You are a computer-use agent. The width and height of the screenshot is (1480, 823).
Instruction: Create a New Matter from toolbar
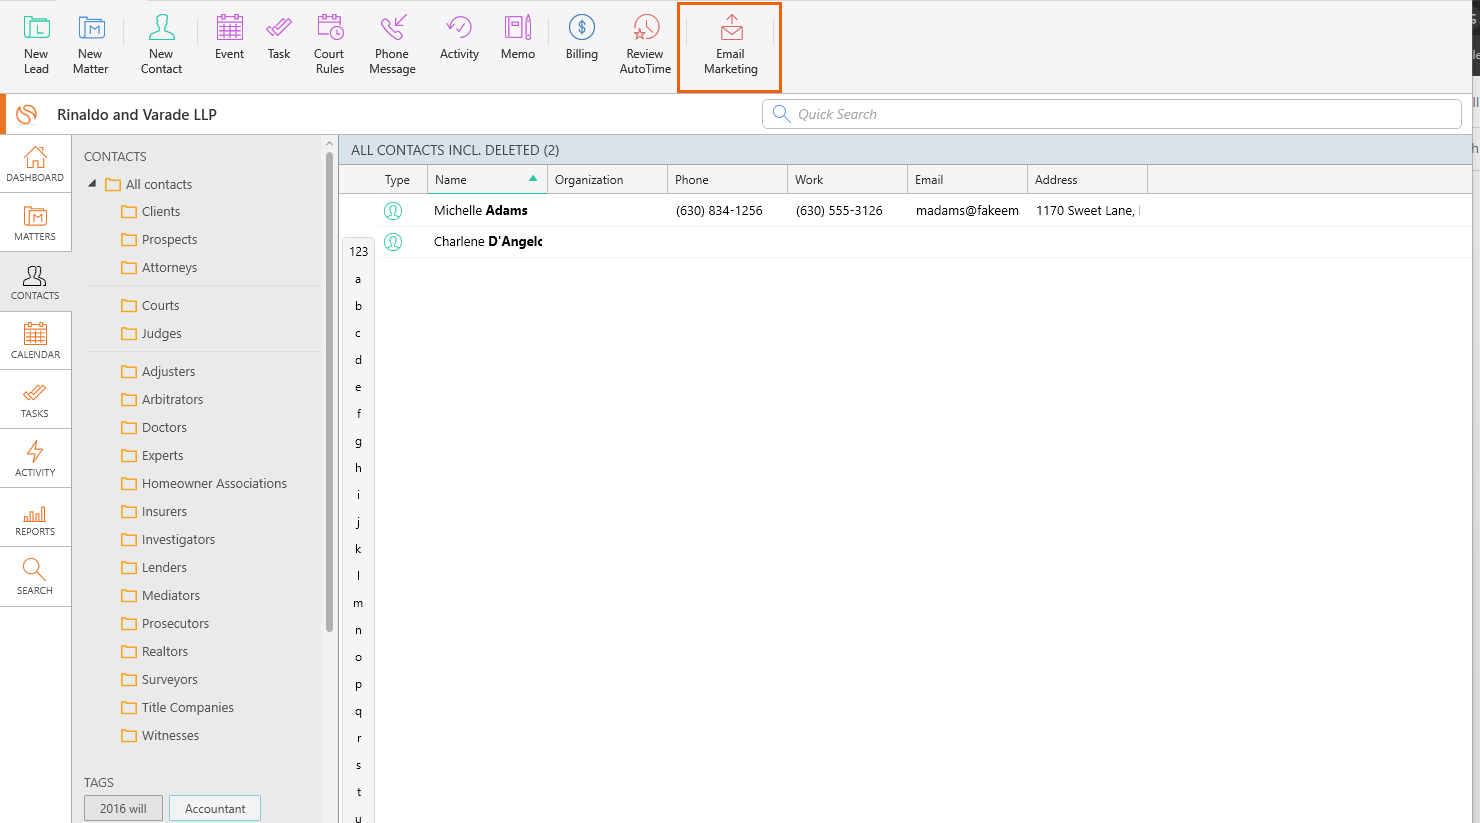click(90, 45)
